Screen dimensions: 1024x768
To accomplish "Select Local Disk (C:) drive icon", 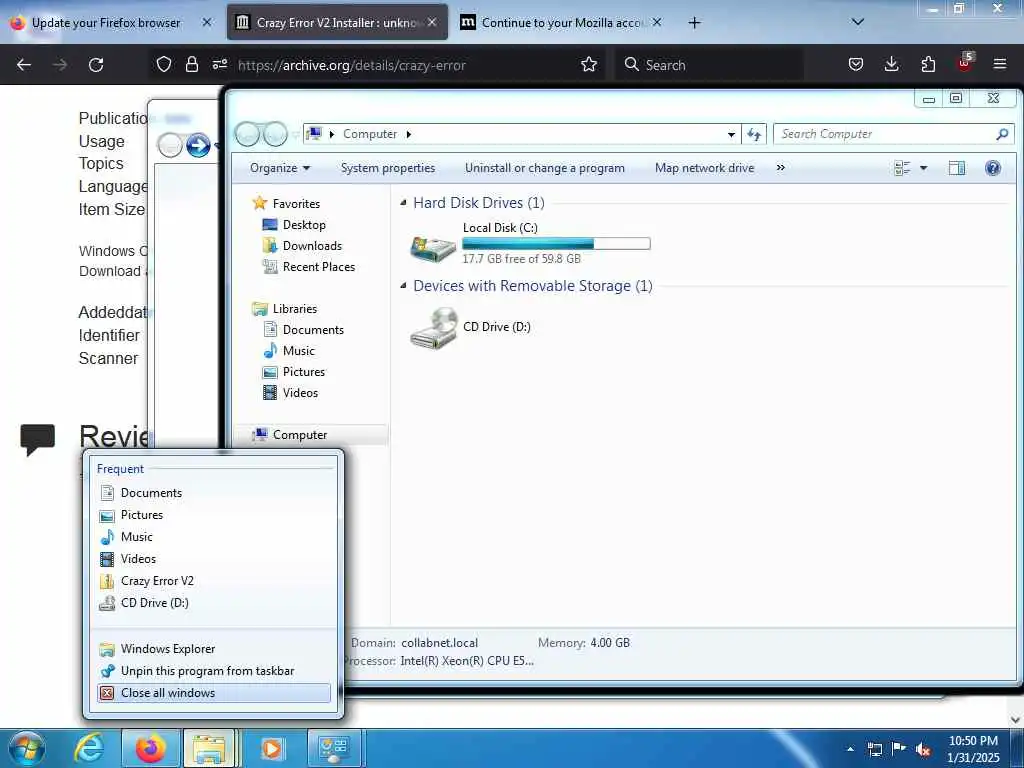I will pos(433,247).
